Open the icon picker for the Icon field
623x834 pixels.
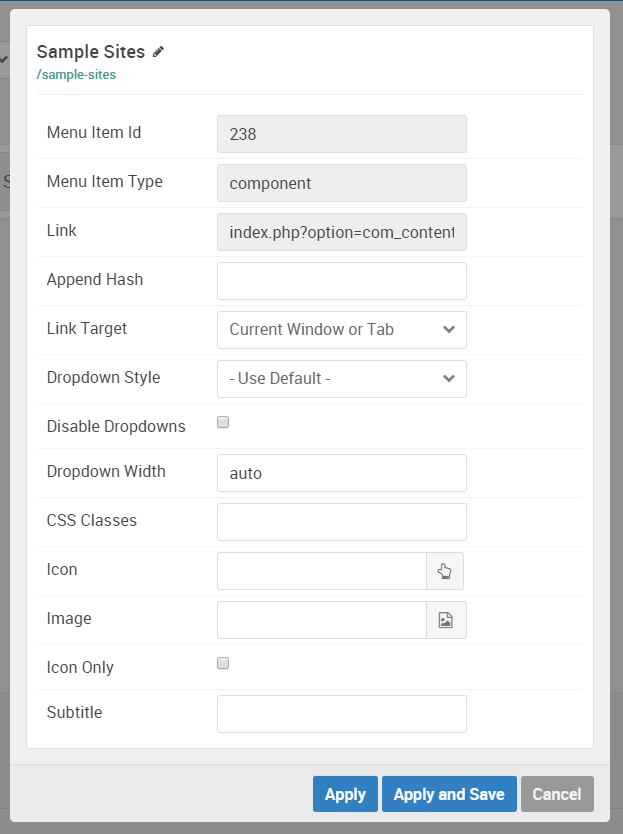pos(445,571)
